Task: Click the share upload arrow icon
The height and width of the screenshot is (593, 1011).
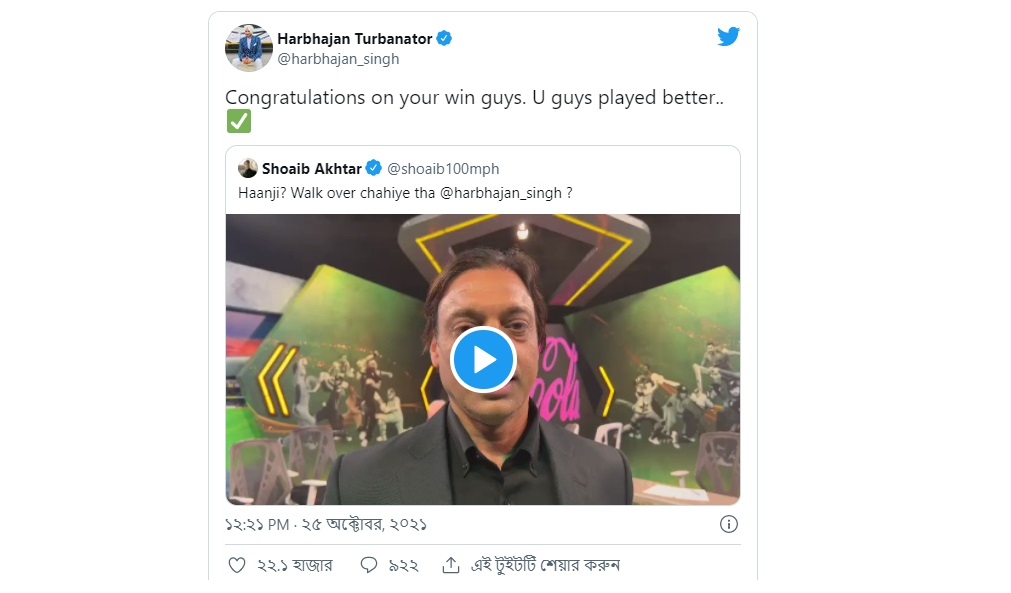Action: tap(451, 565)
